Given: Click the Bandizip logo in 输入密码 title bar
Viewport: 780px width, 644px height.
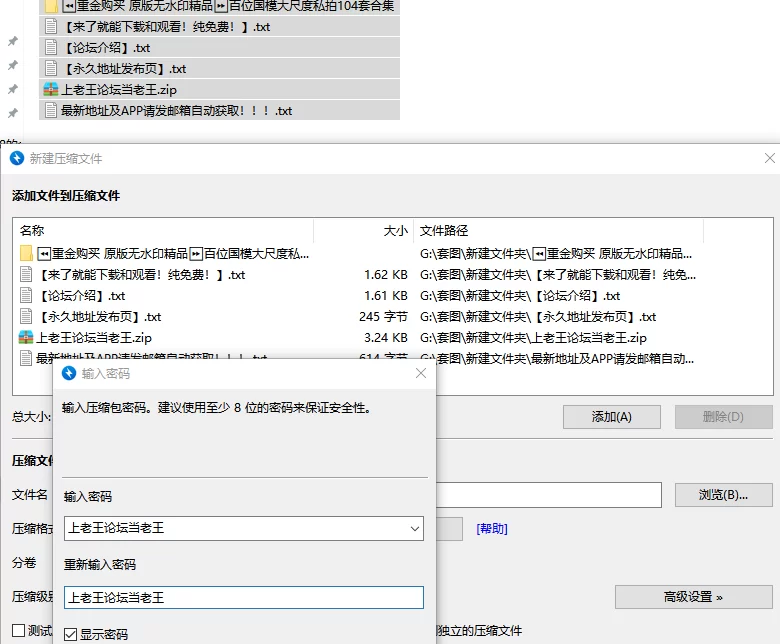Looking at the screenshot, I should 69,373.
